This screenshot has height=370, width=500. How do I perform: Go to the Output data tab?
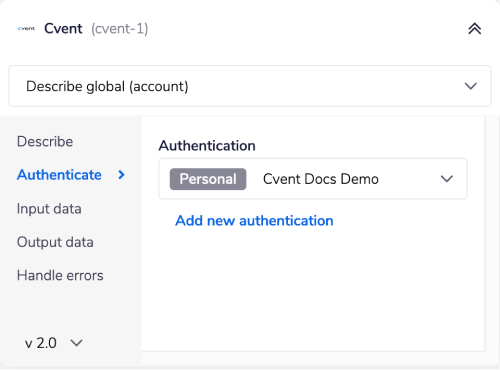tap(55, 242)
